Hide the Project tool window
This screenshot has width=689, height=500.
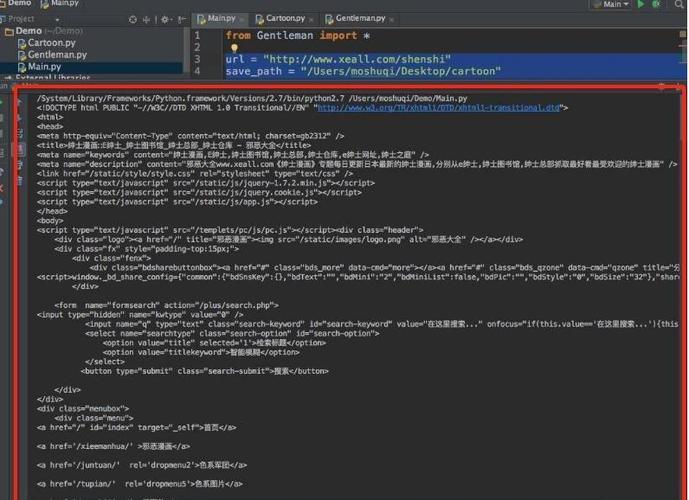(x=181, y=19)
